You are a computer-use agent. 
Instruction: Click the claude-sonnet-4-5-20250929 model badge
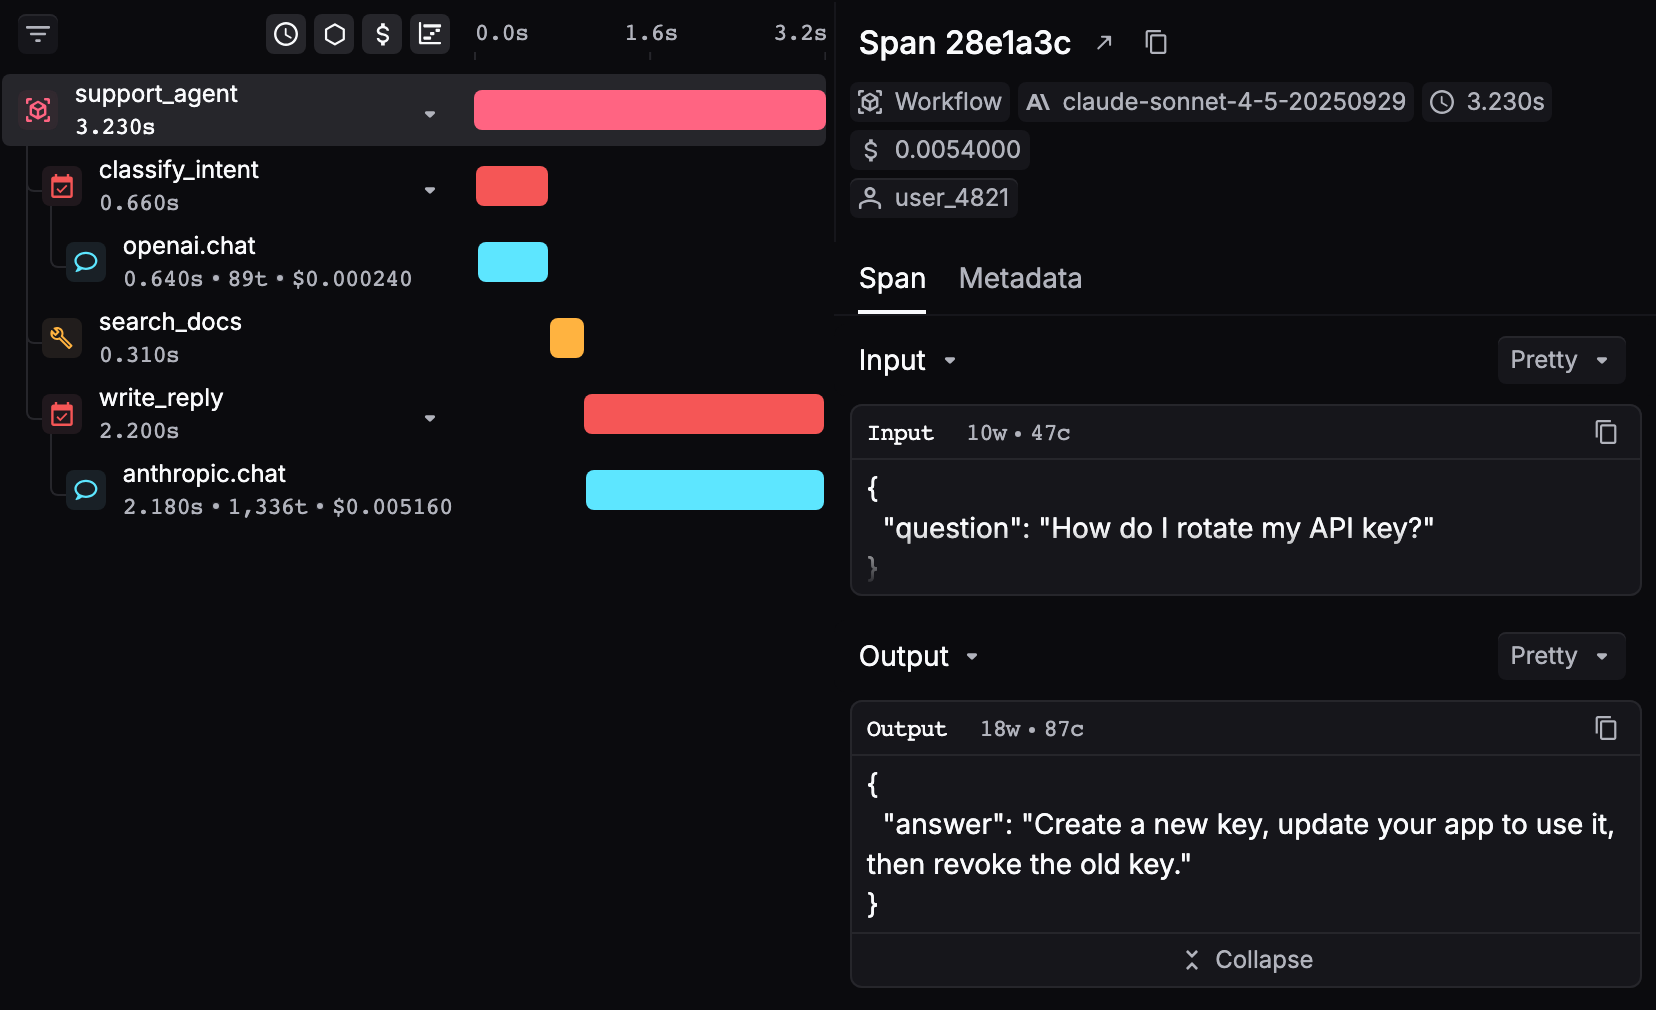[1216, 102]
